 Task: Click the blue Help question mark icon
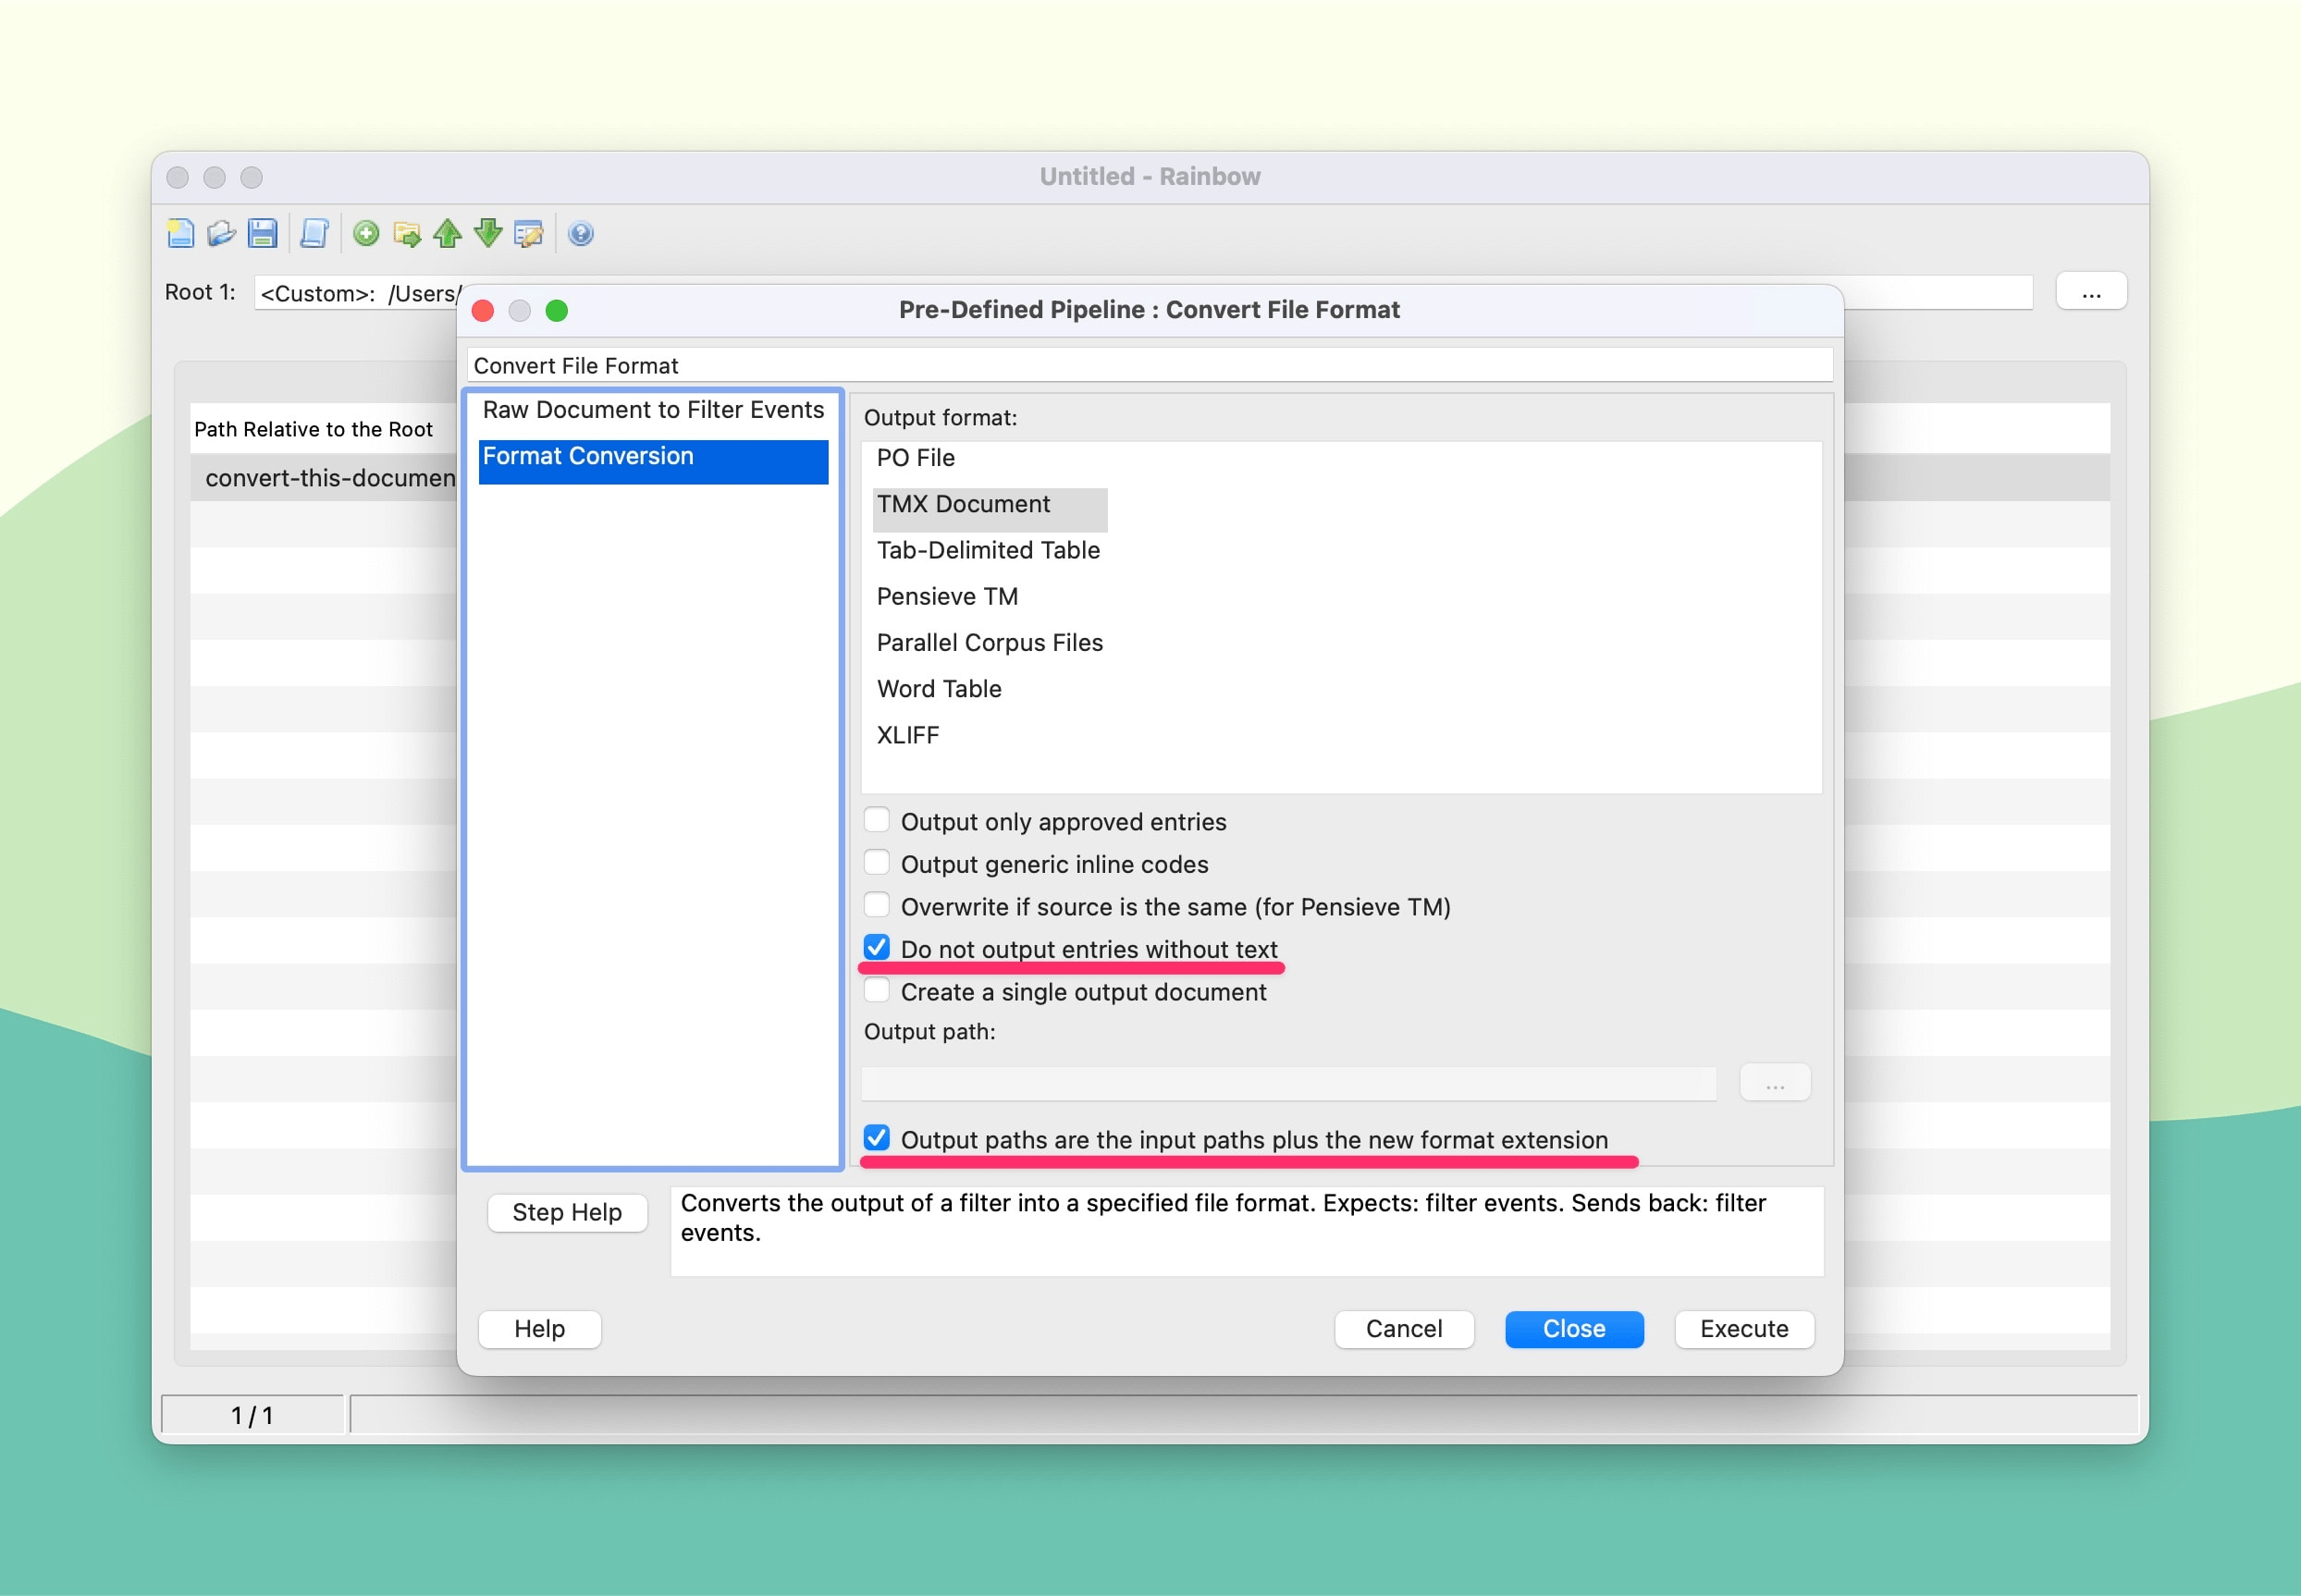coord(580,233)
